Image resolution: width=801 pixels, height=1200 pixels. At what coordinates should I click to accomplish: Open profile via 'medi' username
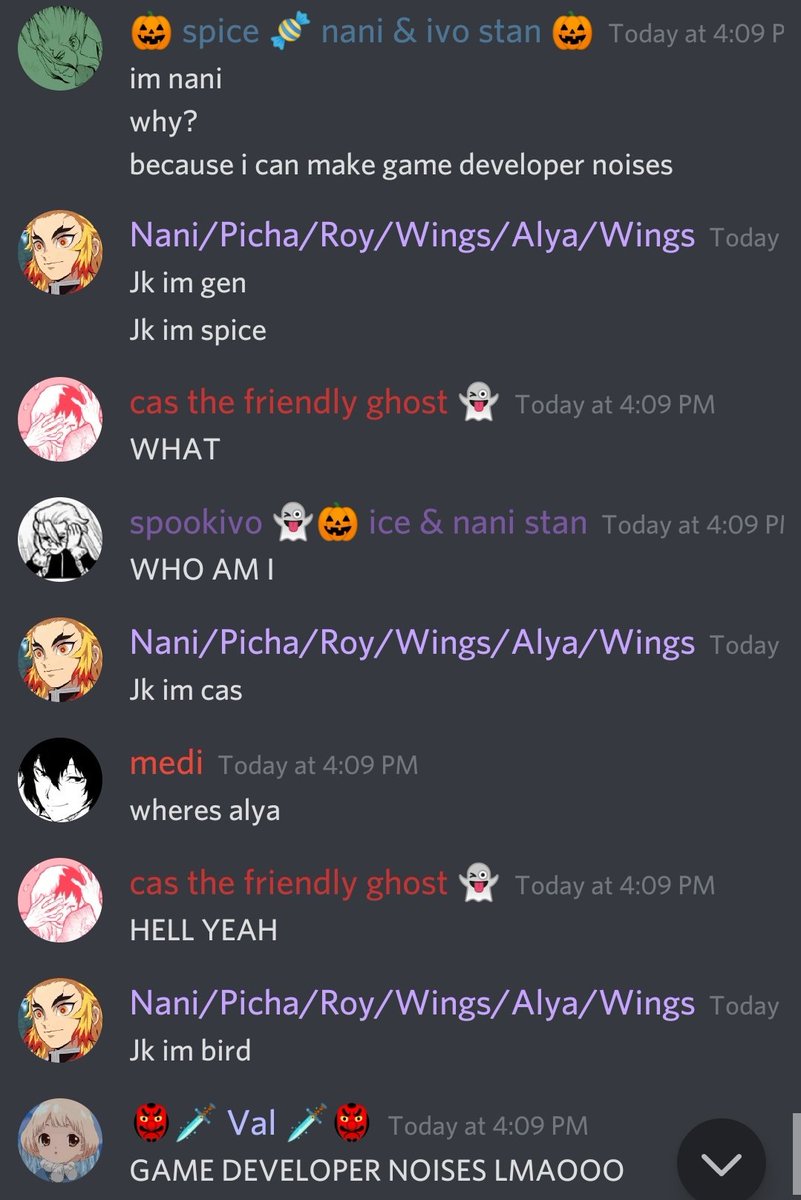167,764
